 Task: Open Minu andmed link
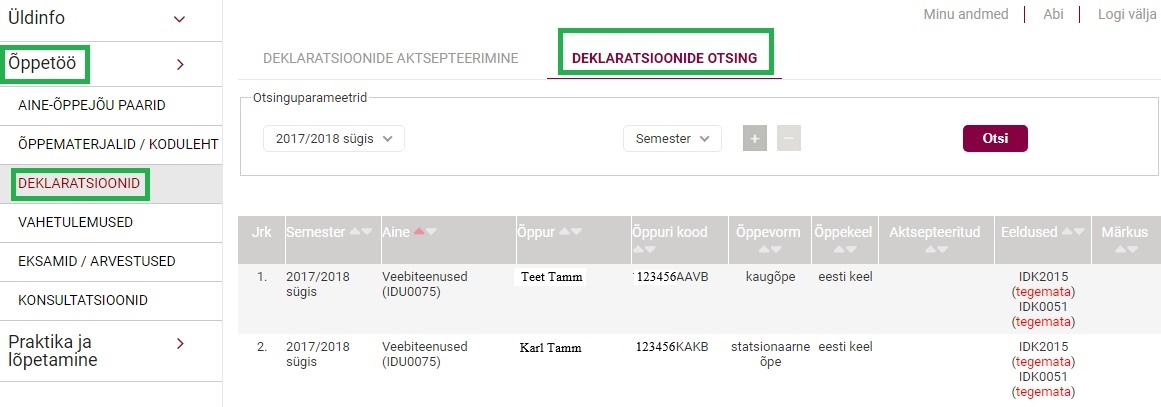[966, 14]
